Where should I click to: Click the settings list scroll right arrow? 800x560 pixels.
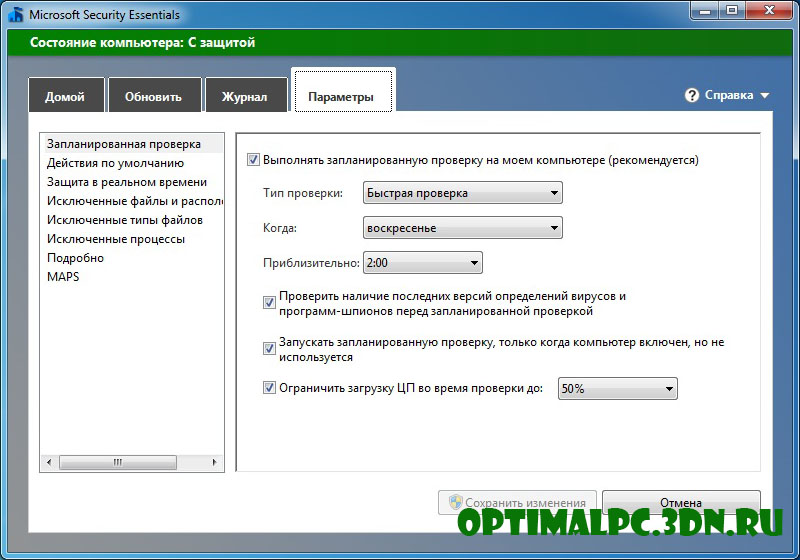point(215,462)
